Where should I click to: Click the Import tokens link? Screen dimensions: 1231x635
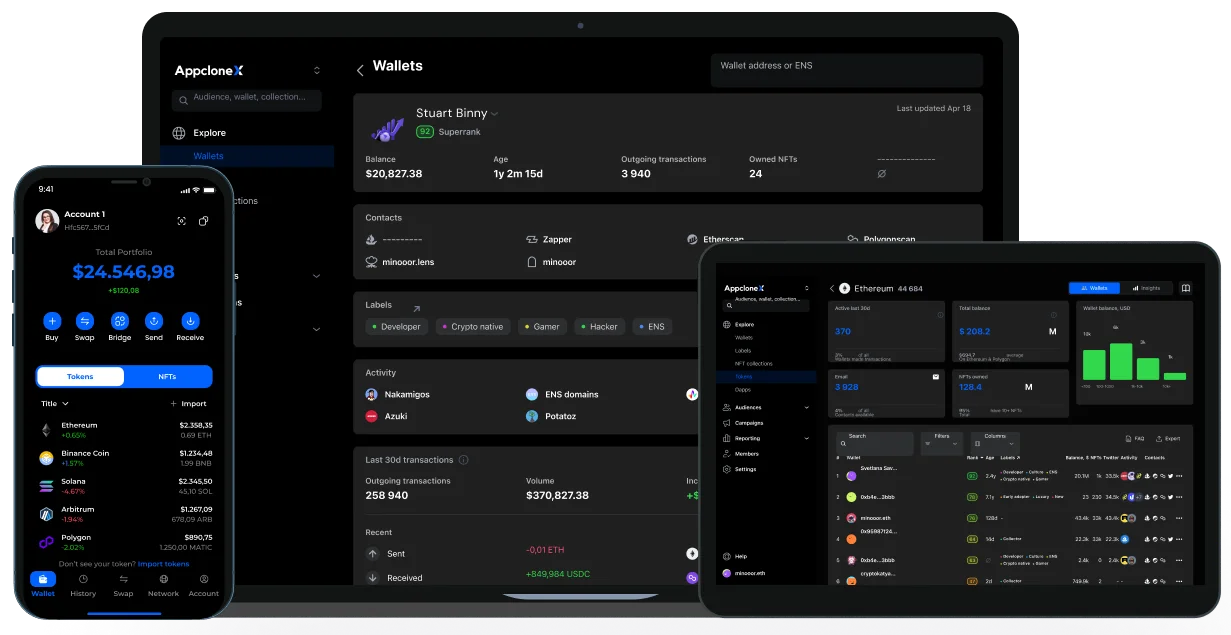164,564
